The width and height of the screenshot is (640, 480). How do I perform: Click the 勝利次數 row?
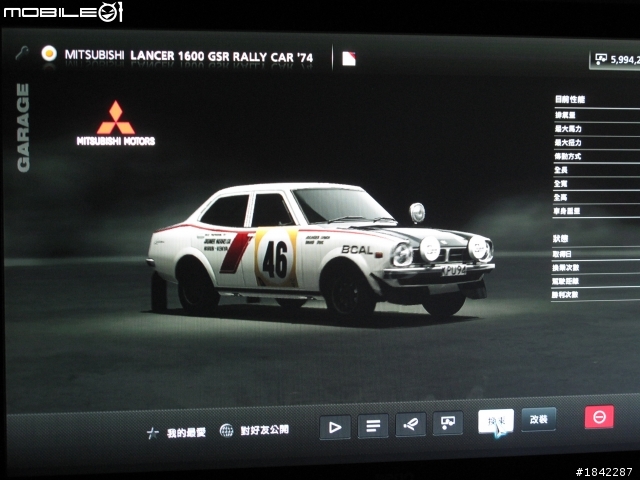[596, 294]
